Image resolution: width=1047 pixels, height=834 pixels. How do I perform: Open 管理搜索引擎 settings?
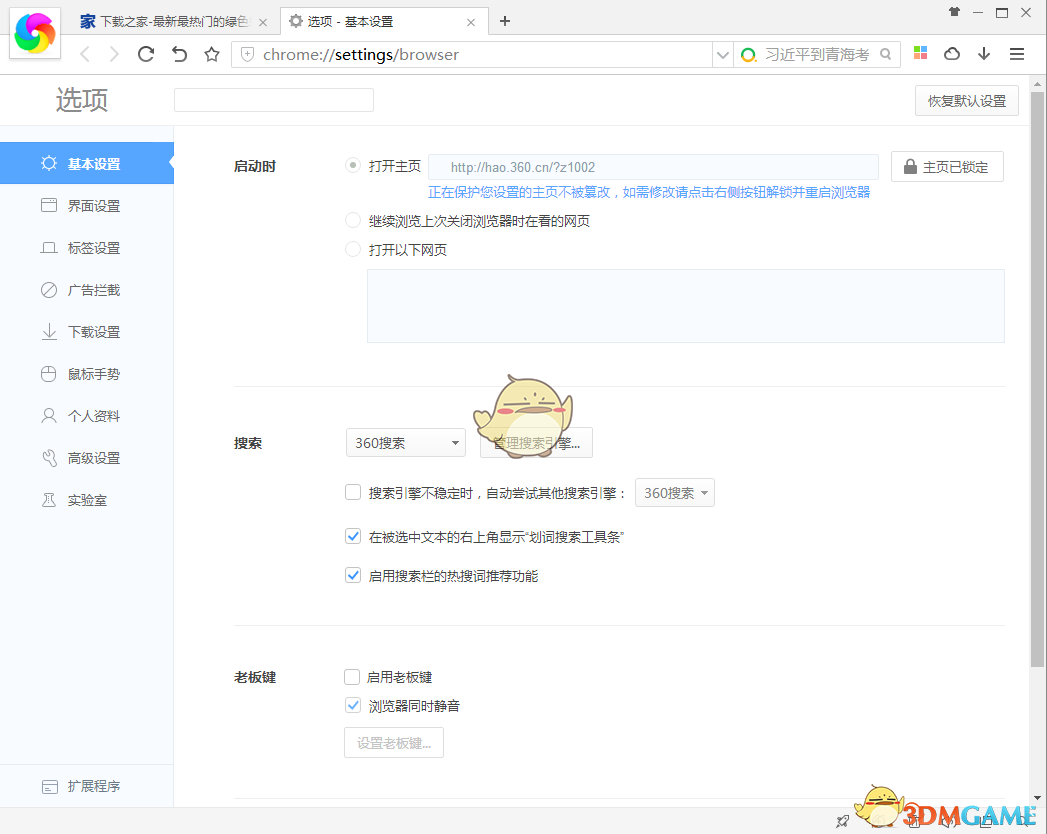[x=536, y=442]
